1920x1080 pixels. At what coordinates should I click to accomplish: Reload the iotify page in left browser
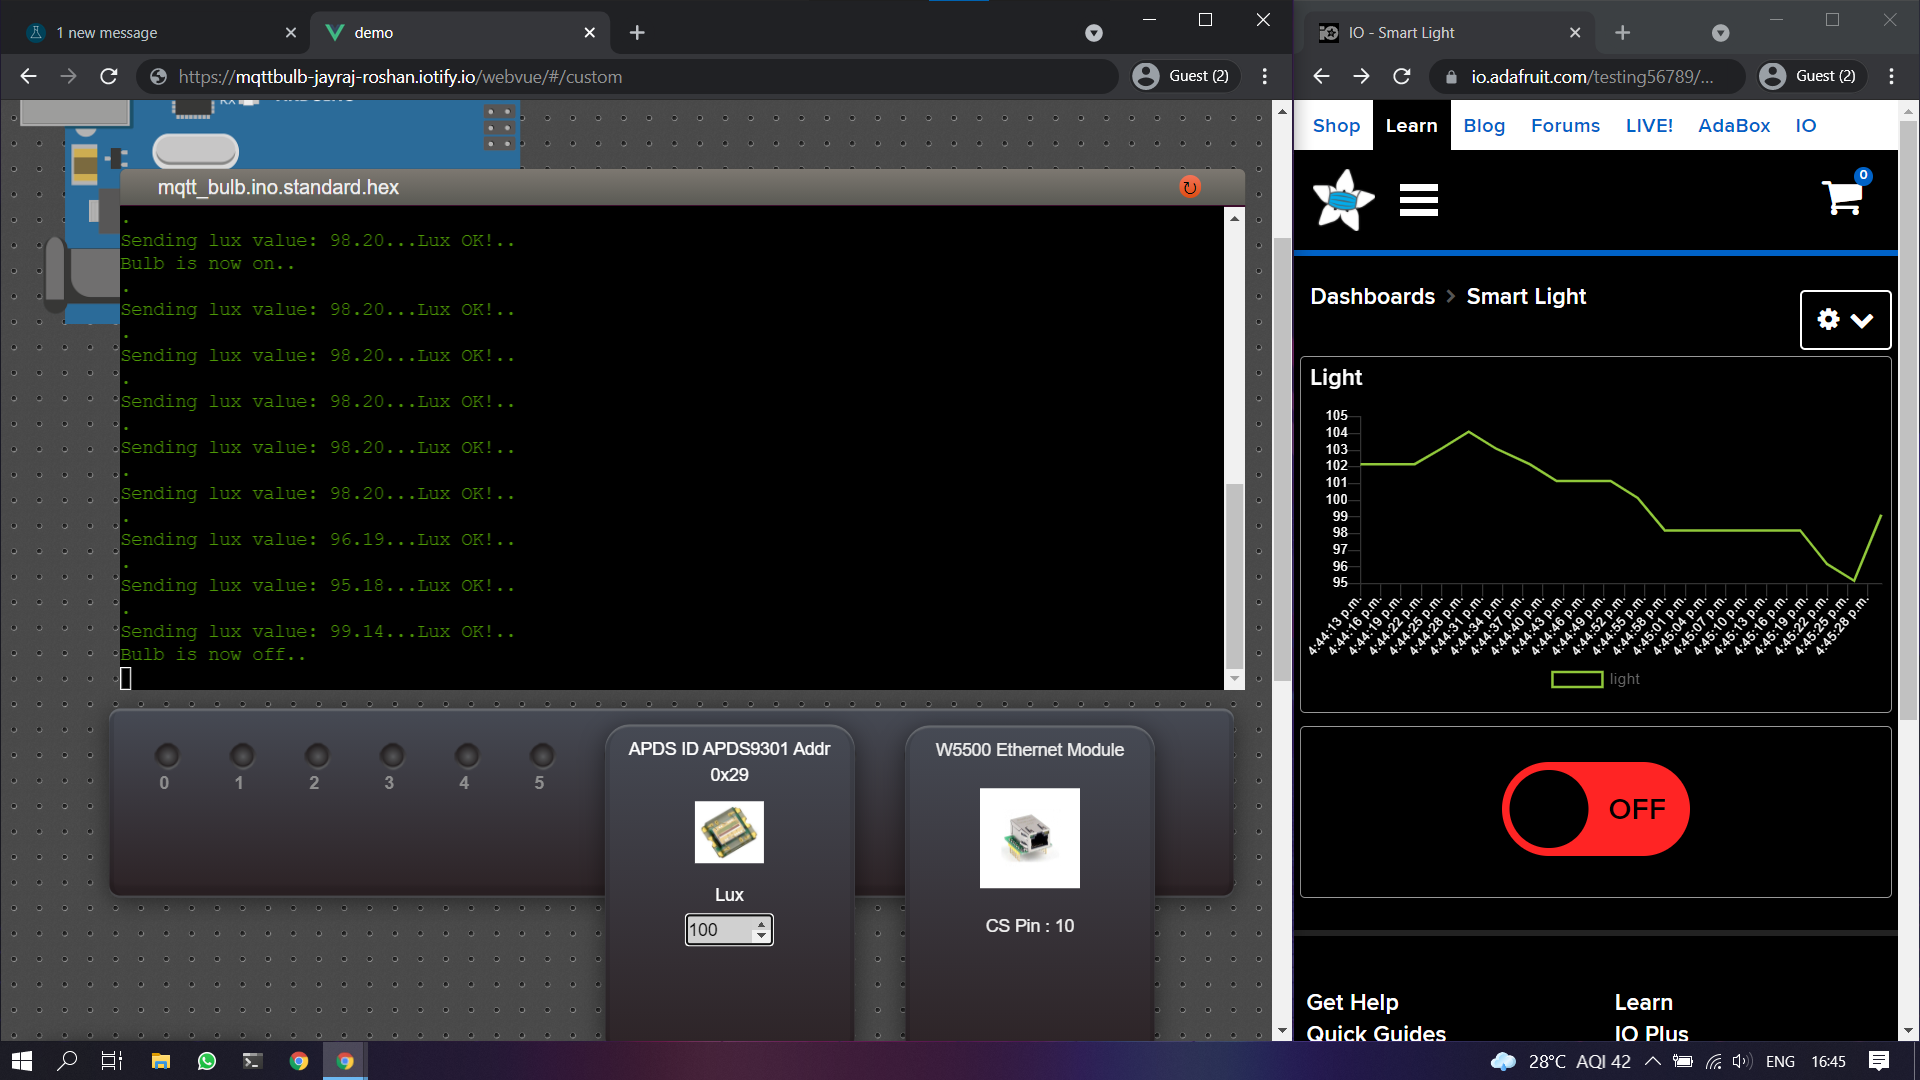pos(109,76)
